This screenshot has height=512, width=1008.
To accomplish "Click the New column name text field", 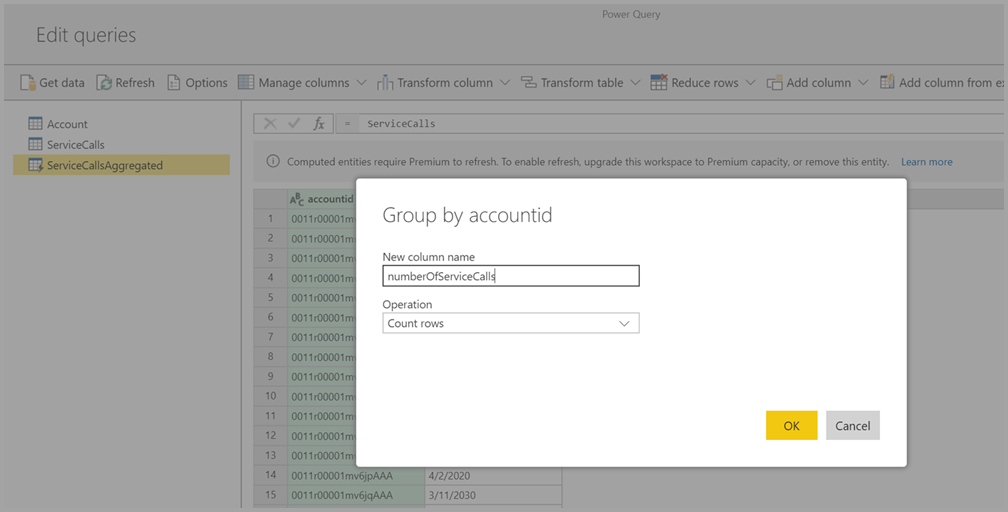I will pyautogui.click(x=510, y=276).
